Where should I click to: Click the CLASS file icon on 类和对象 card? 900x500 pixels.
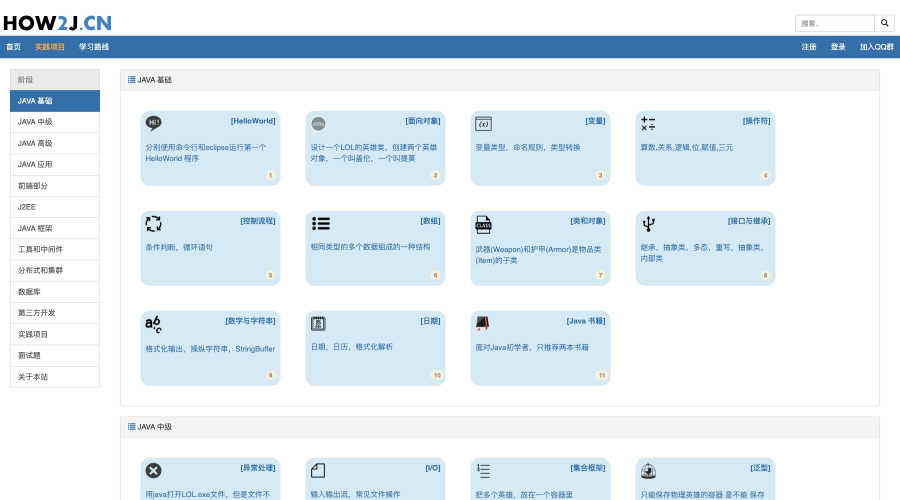[483, 224]
